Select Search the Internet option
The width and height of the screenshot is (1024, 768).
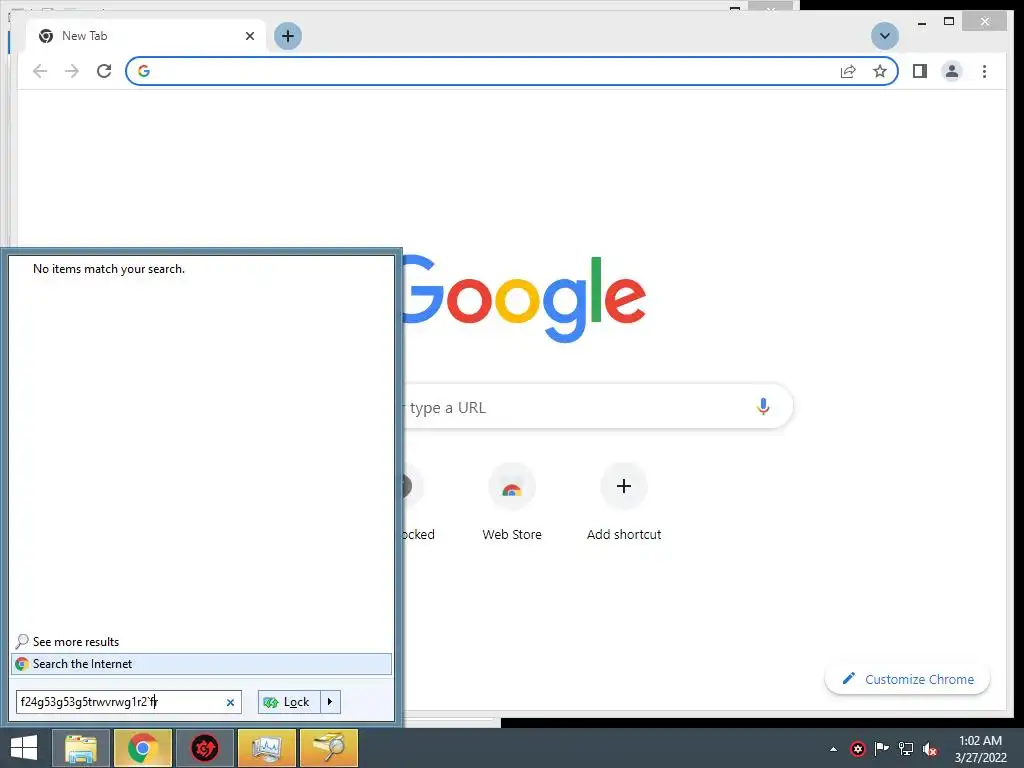point(202,664)
